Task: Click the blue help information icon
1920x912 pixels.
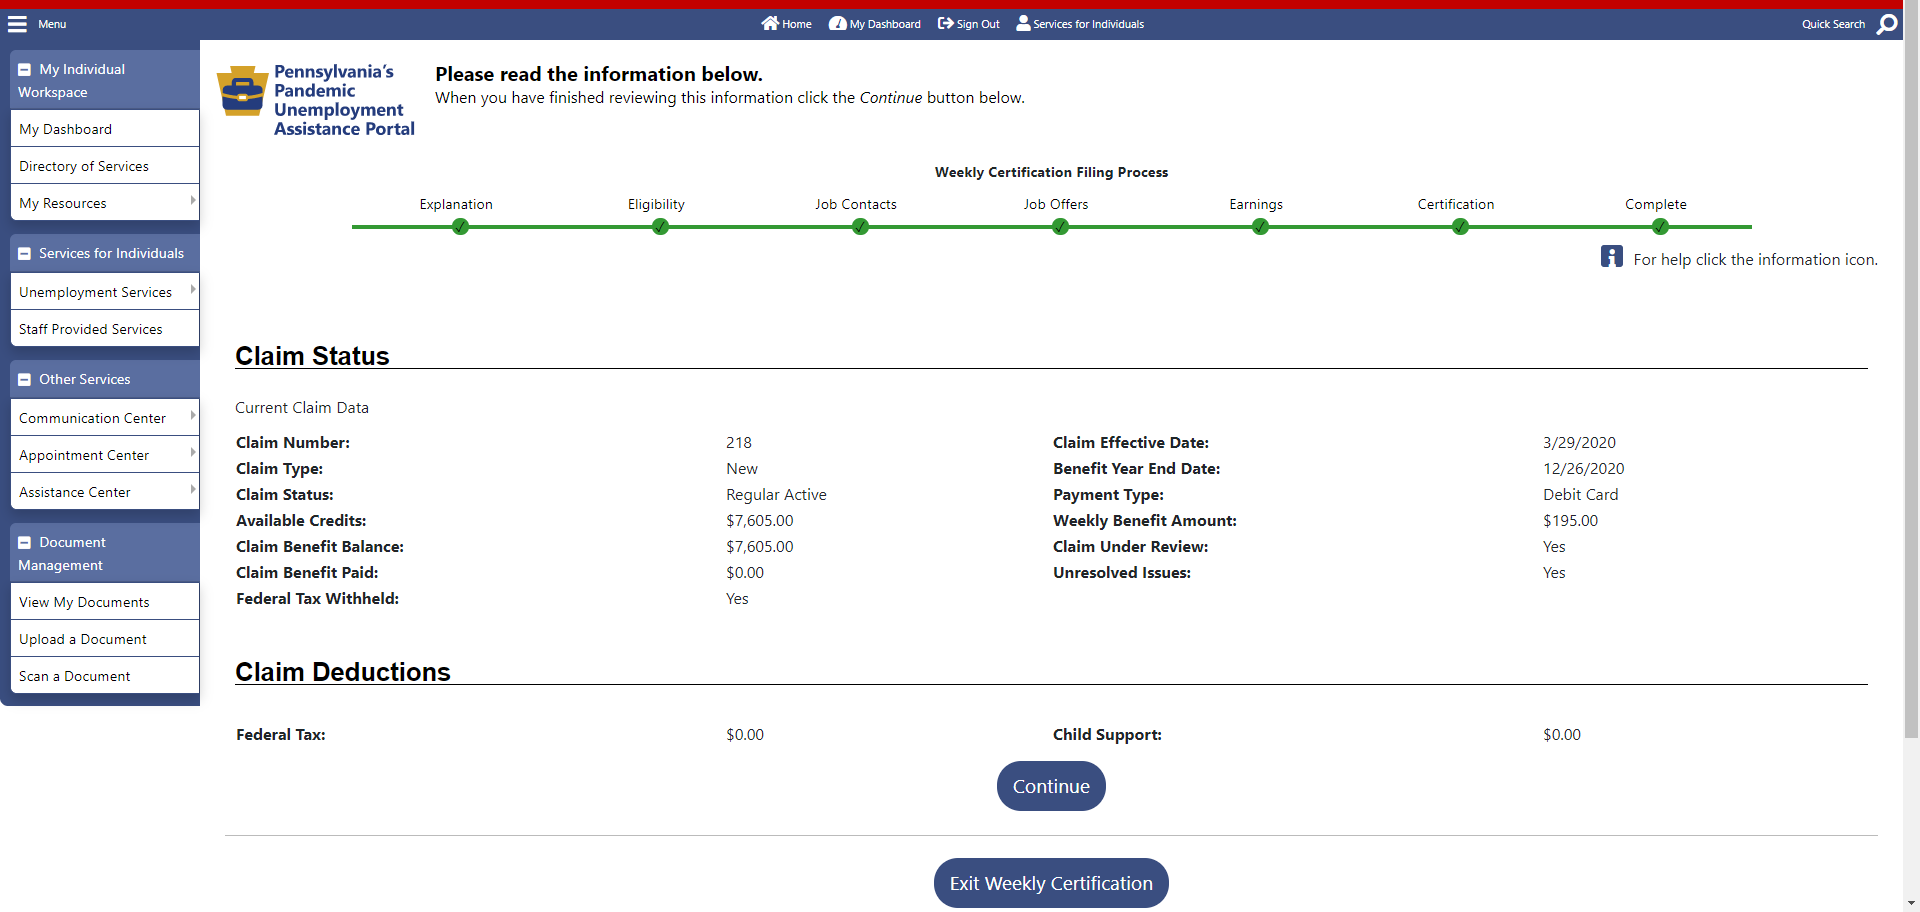Action: click(1611, 257)
